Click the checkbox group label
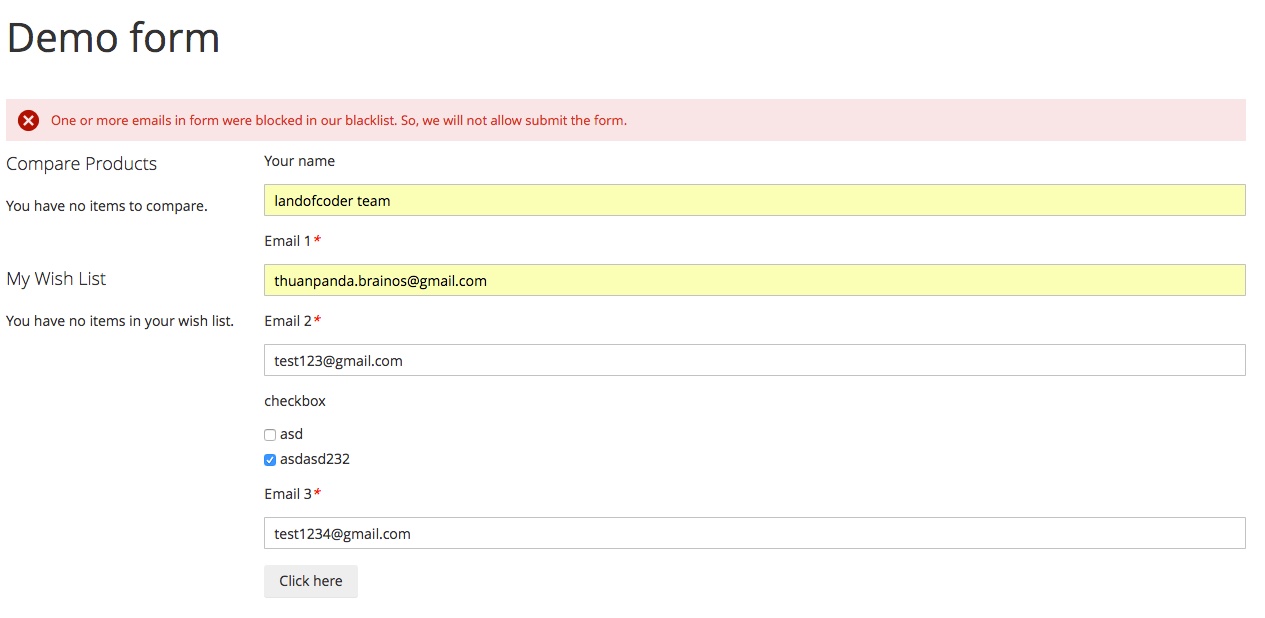 pos(295,401)
